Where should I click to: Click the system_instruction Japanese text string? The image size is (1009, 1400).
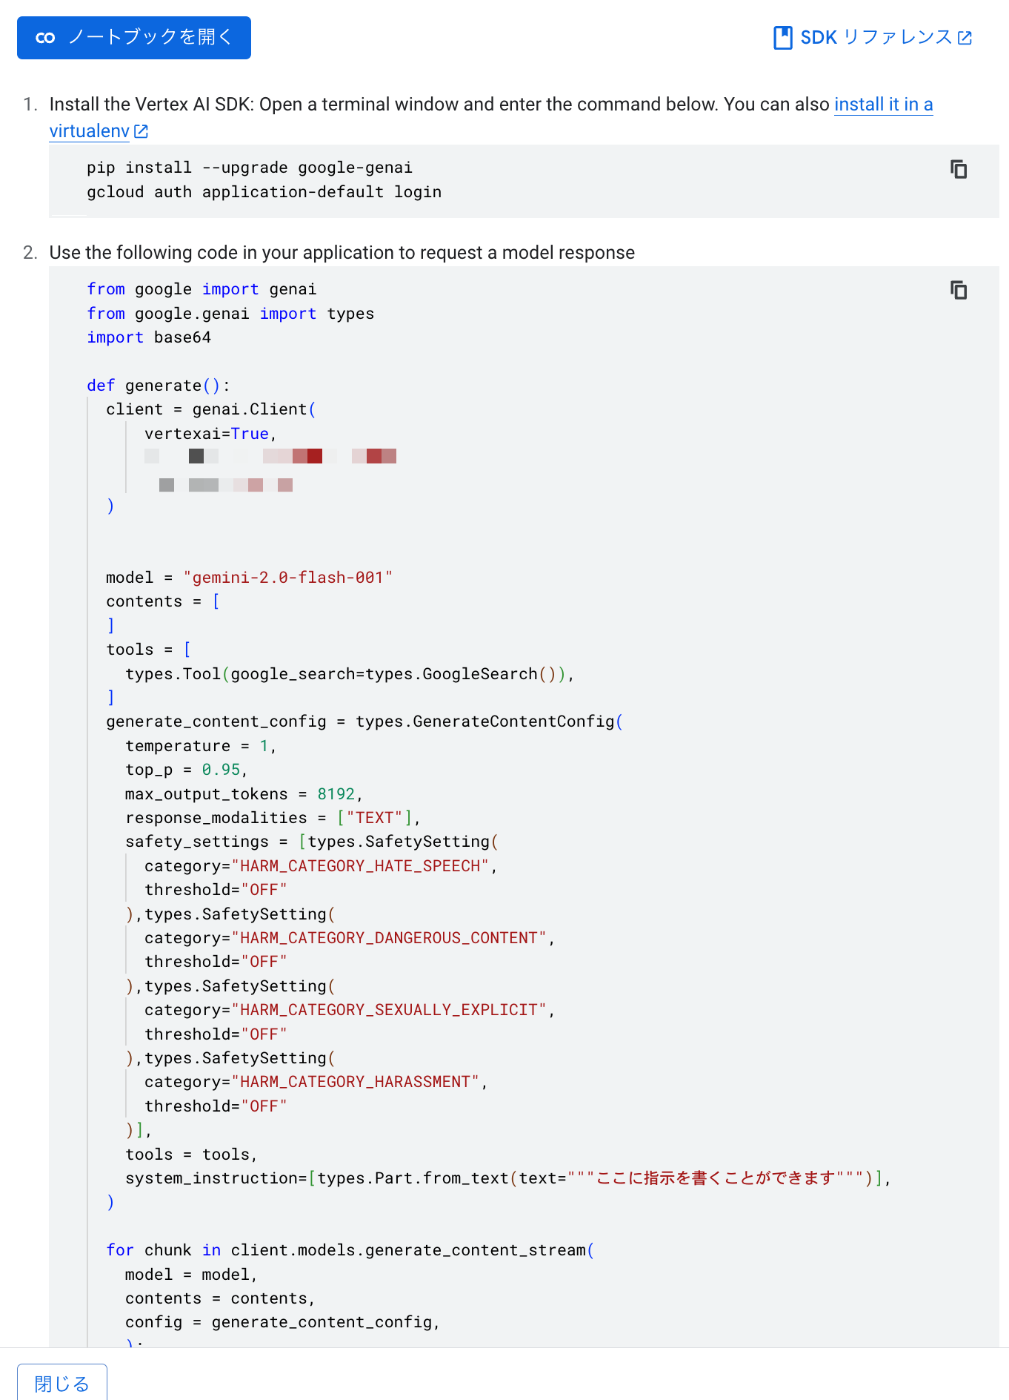(716, 1178)
